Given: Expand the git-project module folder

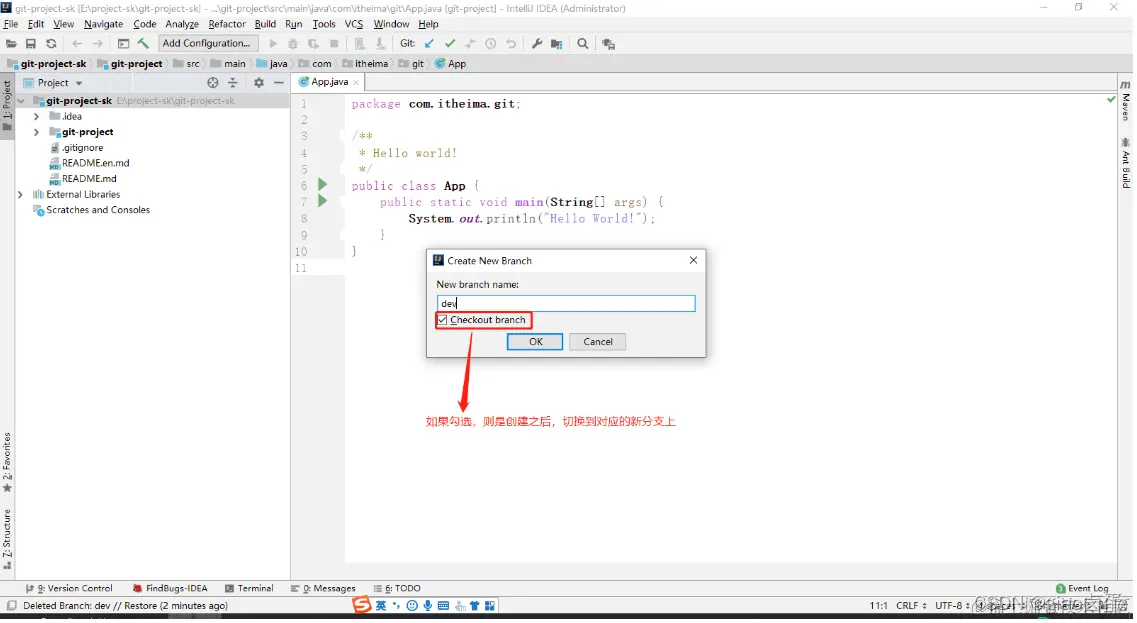Looking at the screenshot, I should point(36,132).
